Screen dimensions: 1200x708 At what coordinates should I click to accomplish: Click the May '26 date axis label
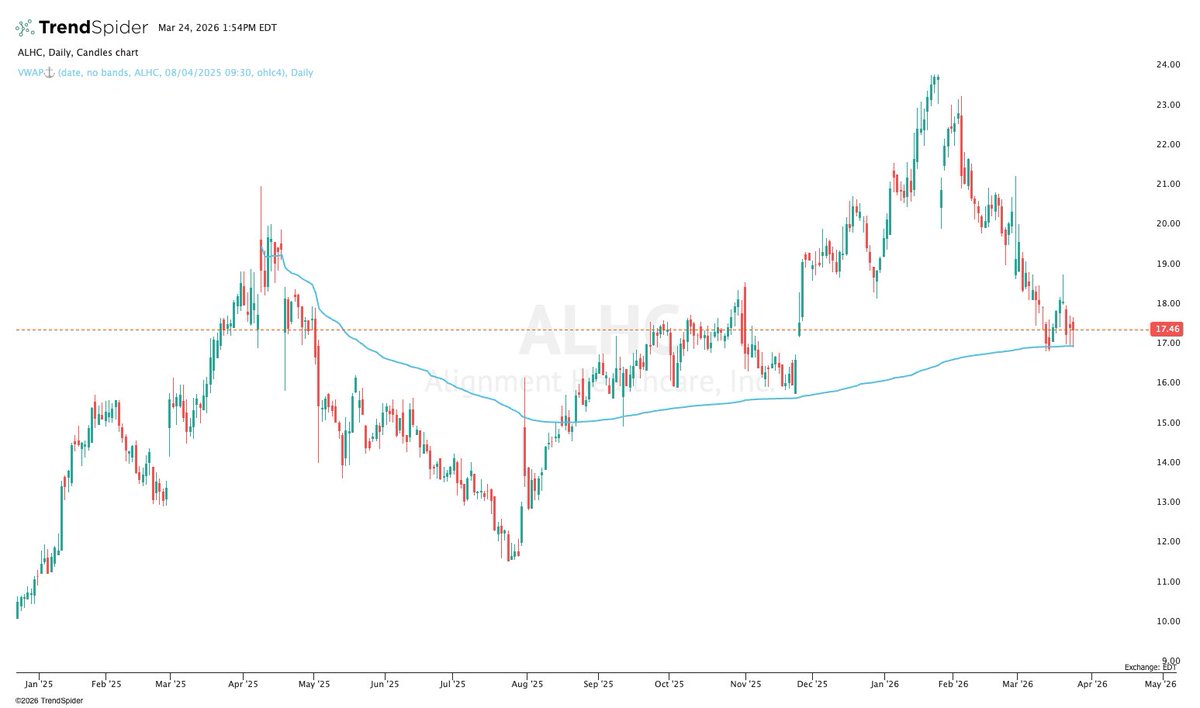[1159, 684]
